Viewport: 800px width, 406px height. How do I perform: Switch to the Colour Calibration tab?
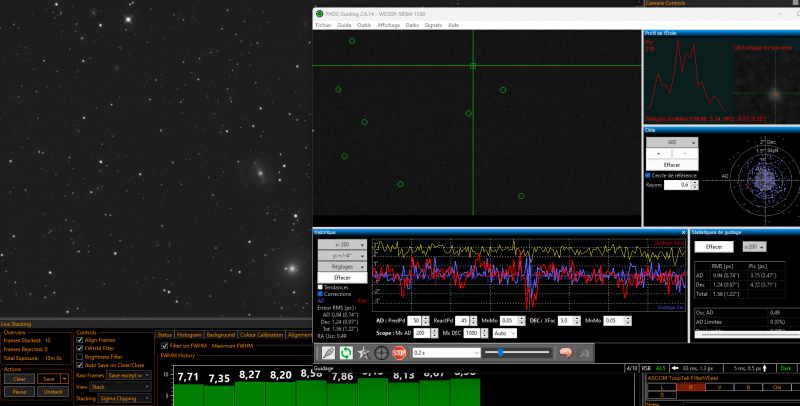pyautogui.click(x=261, y=335)
